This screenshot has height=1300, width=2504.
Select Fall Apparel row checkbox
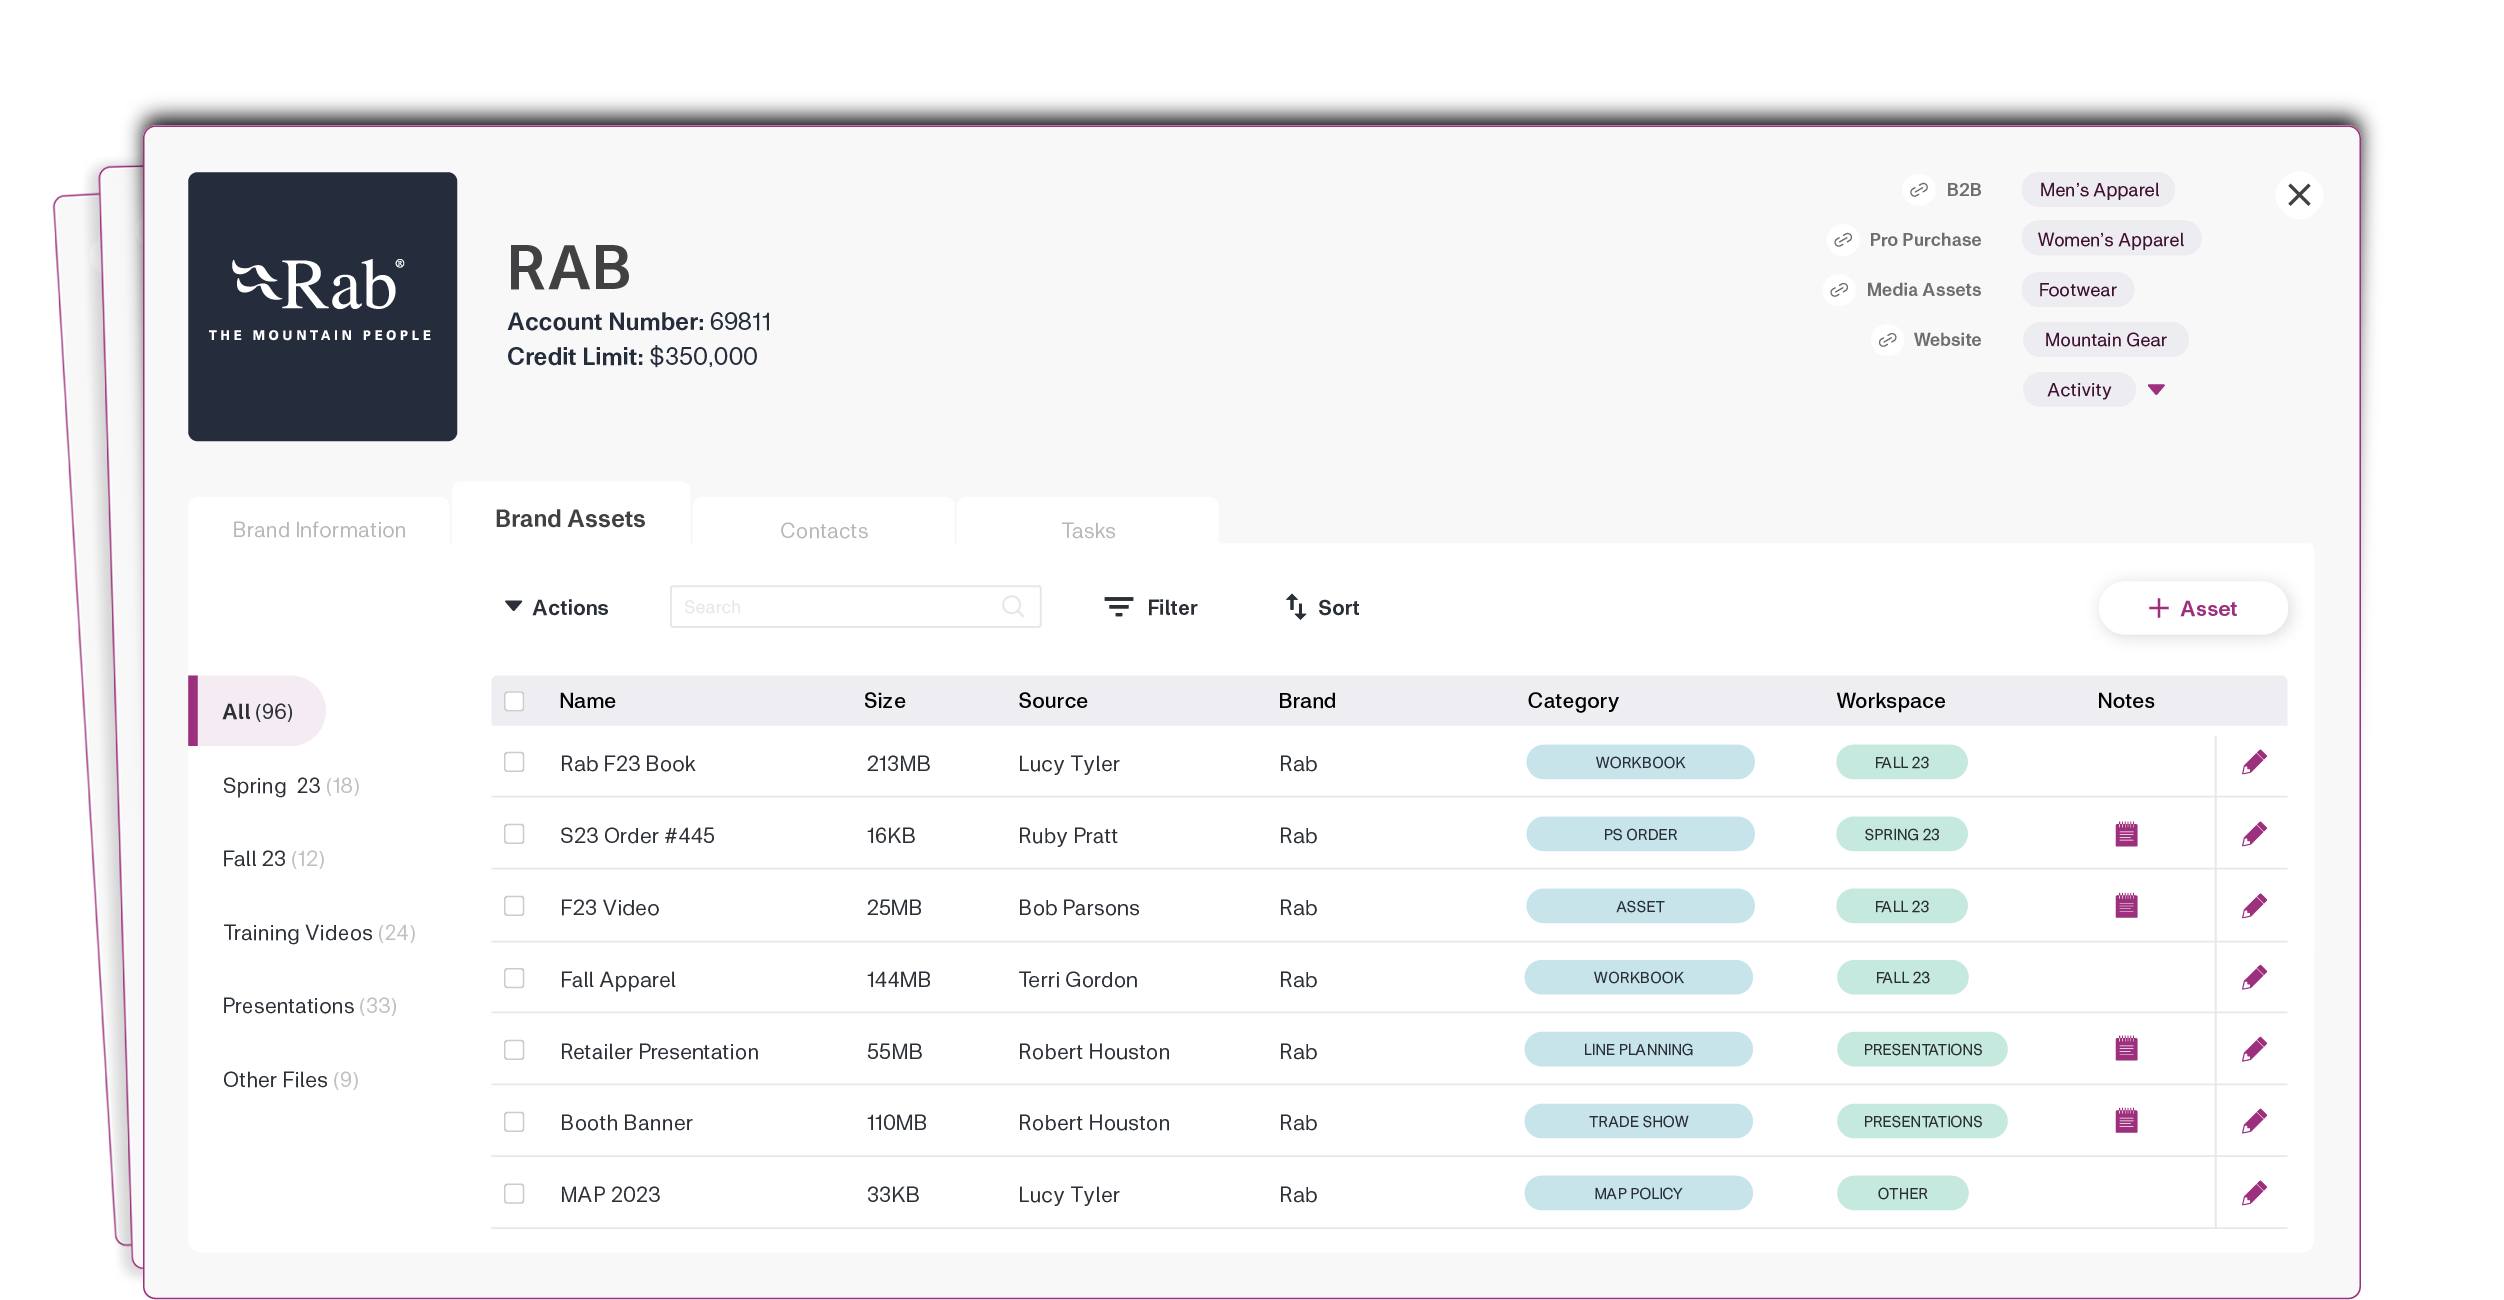point(514,978)
